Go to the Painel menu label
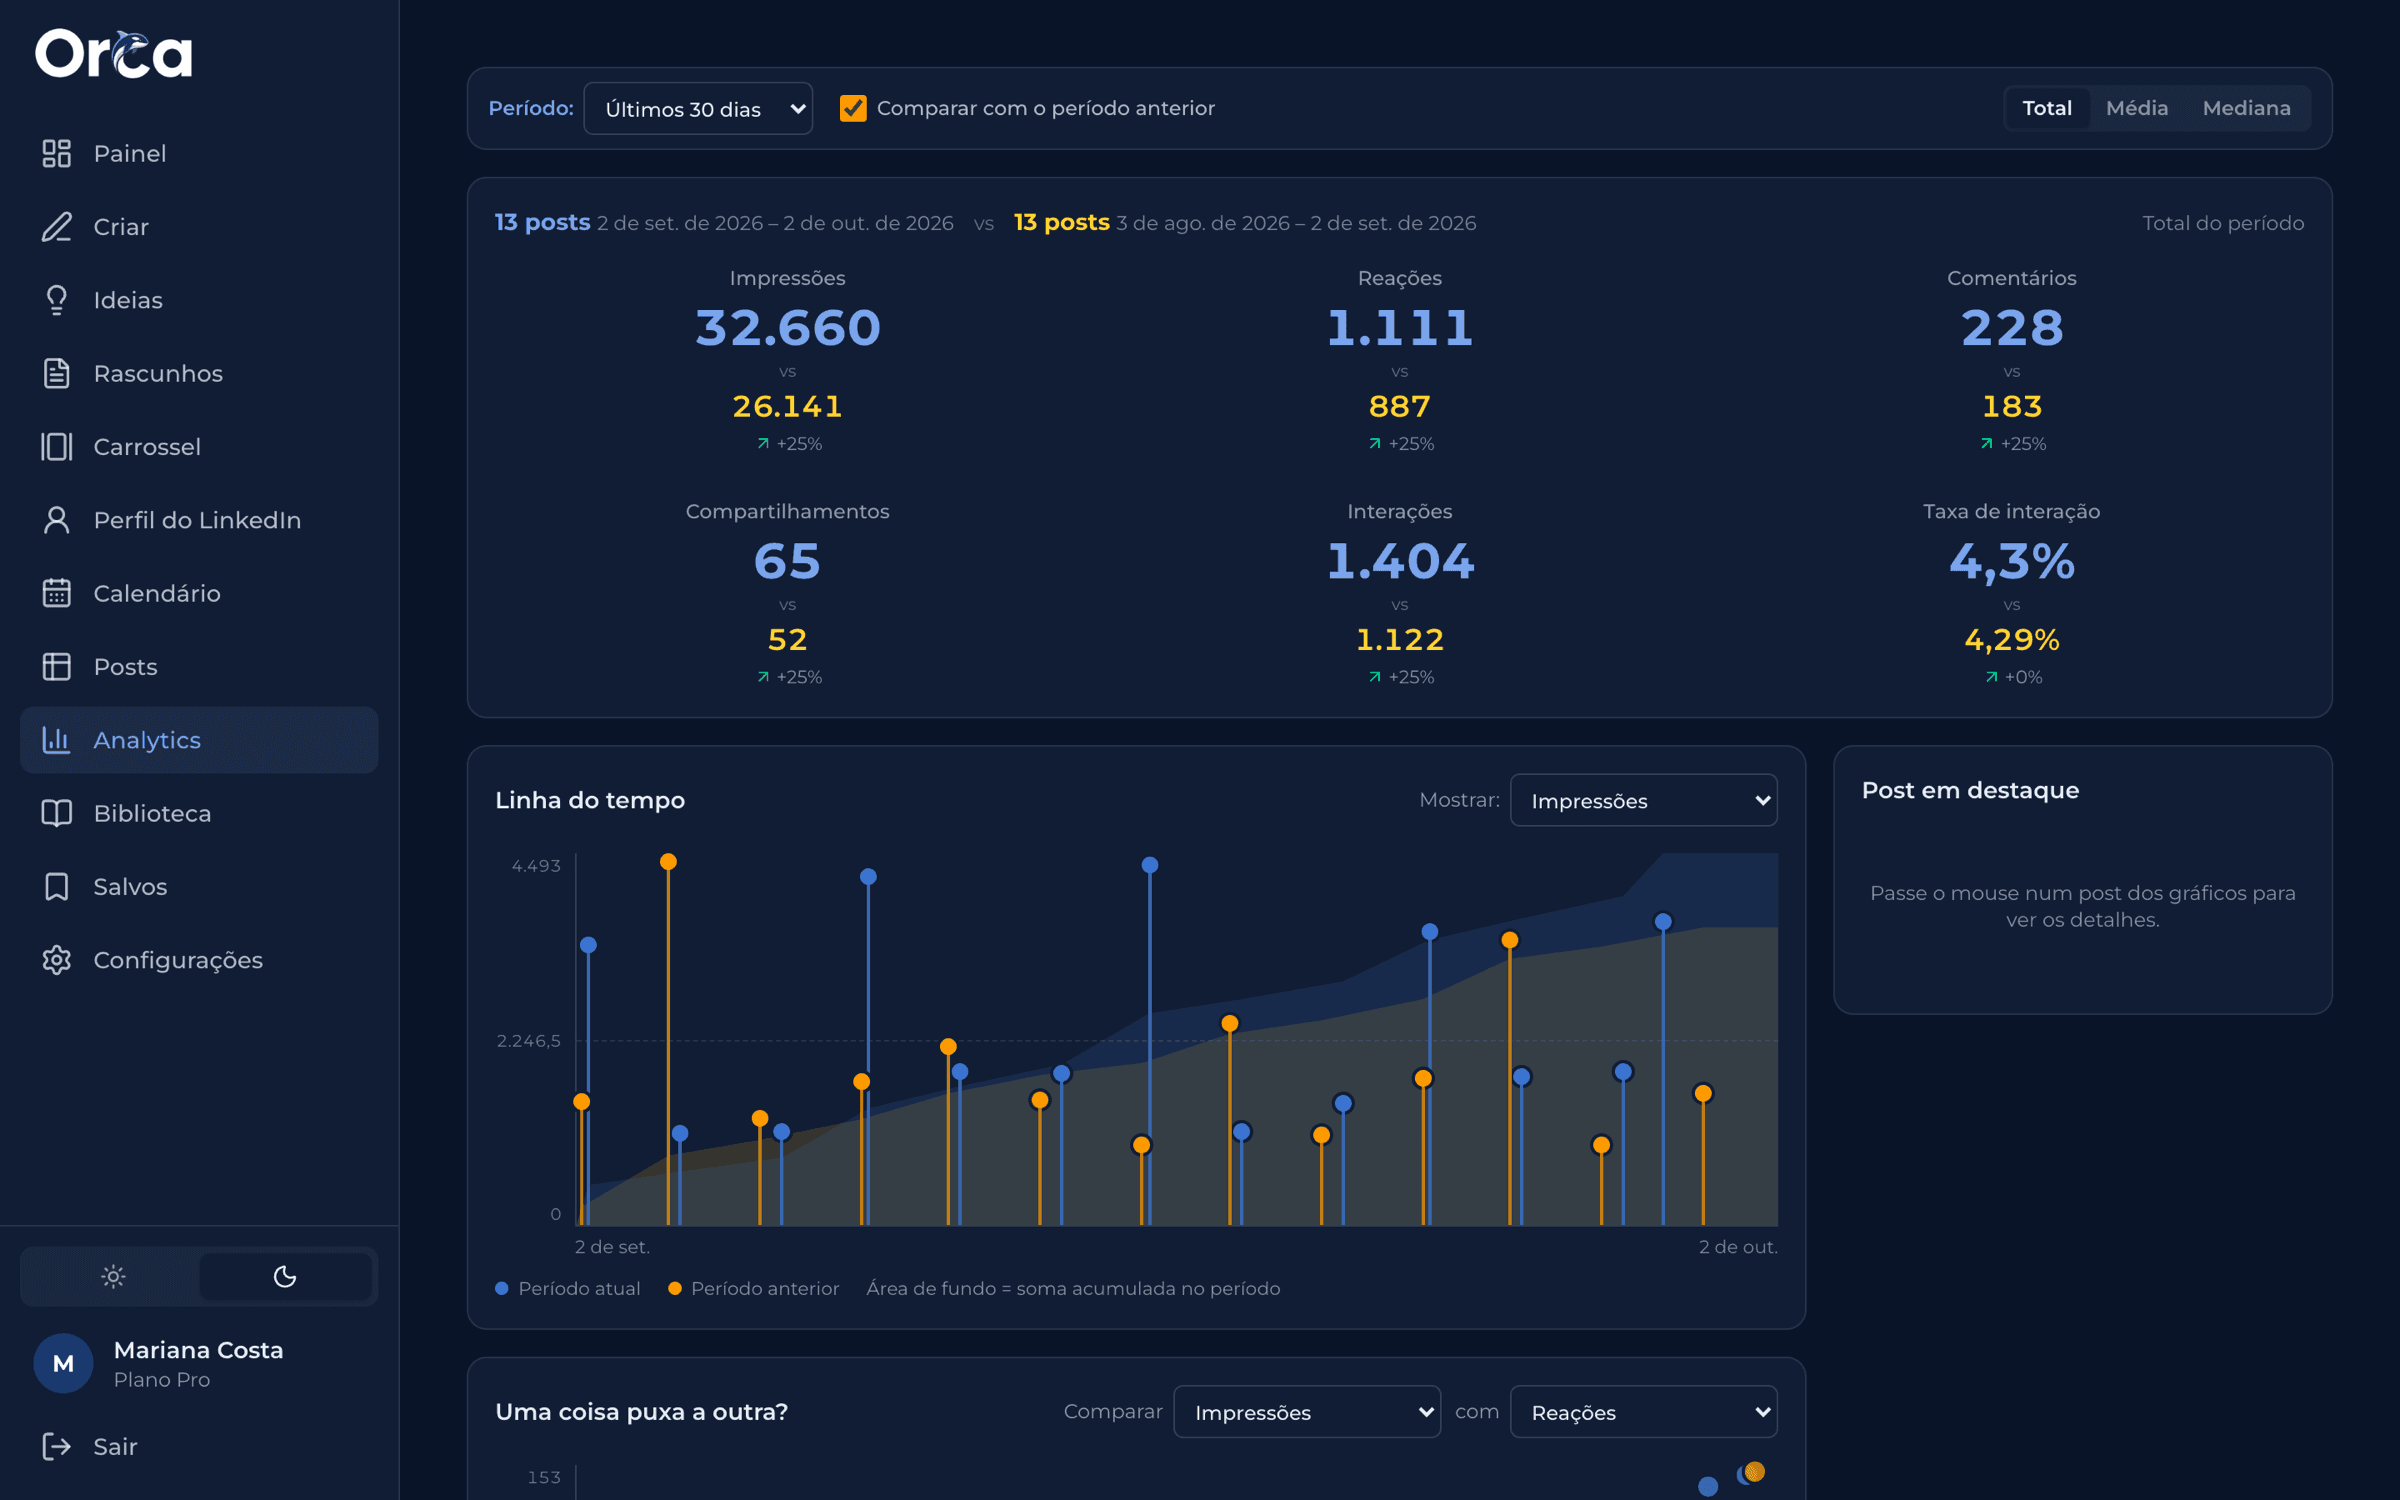 130,153
